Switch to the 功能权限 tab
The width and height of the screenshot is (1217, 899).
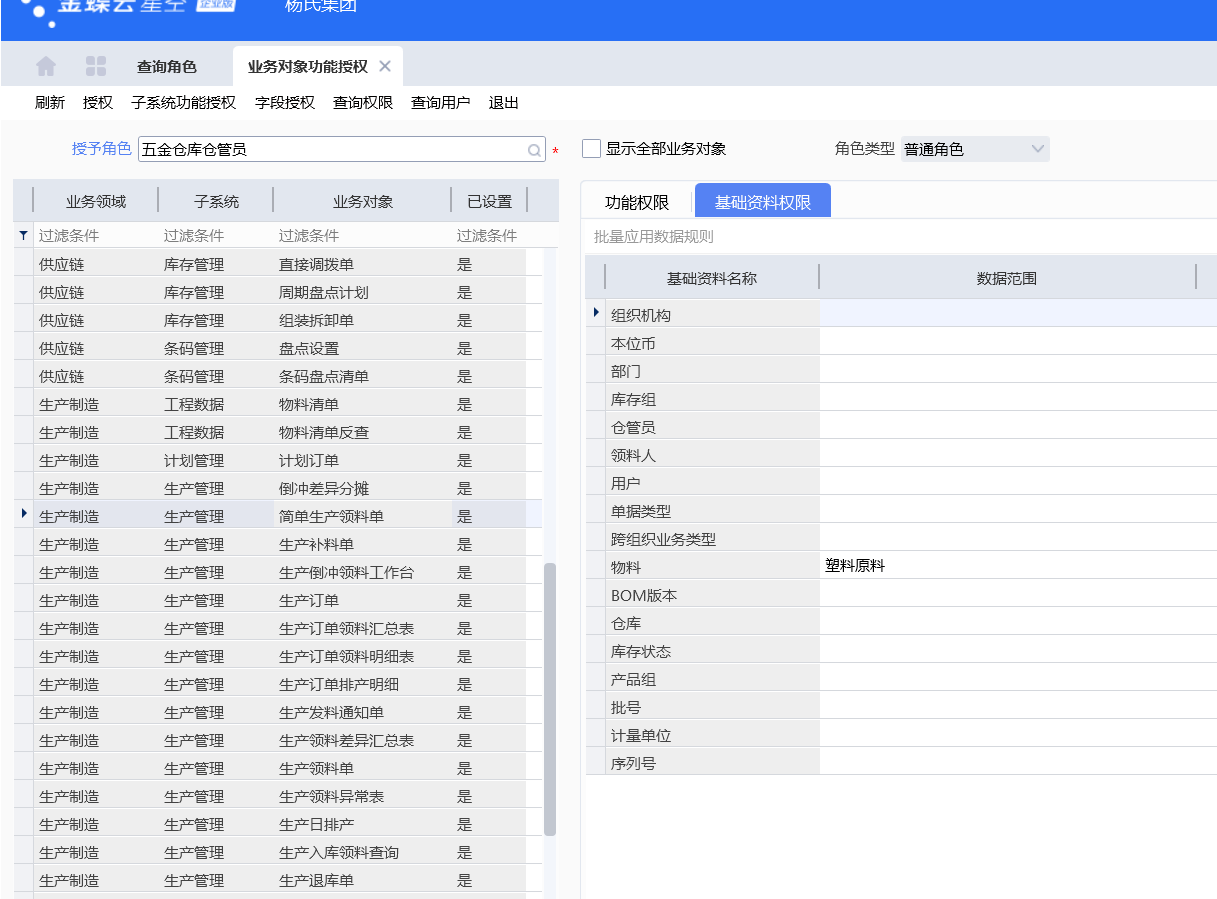(637, 202)
